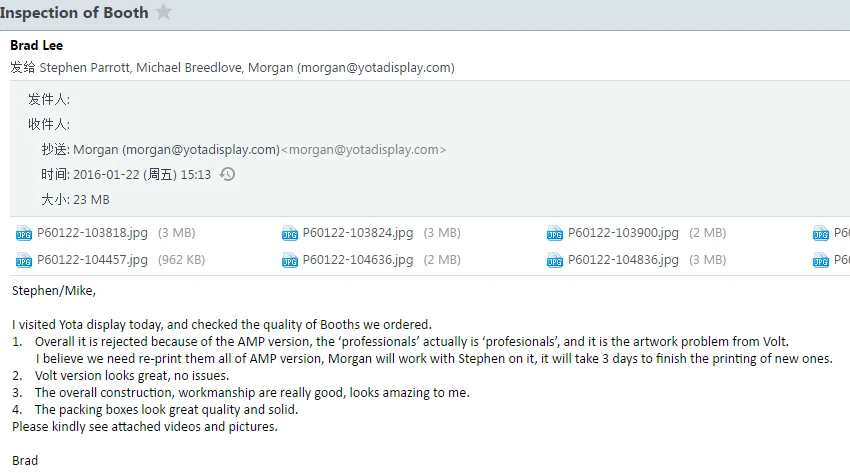This screenshot has width=850, height=473.
Task: Open the cut-off attachment in the bottom row
Action: tap(830, 261)
